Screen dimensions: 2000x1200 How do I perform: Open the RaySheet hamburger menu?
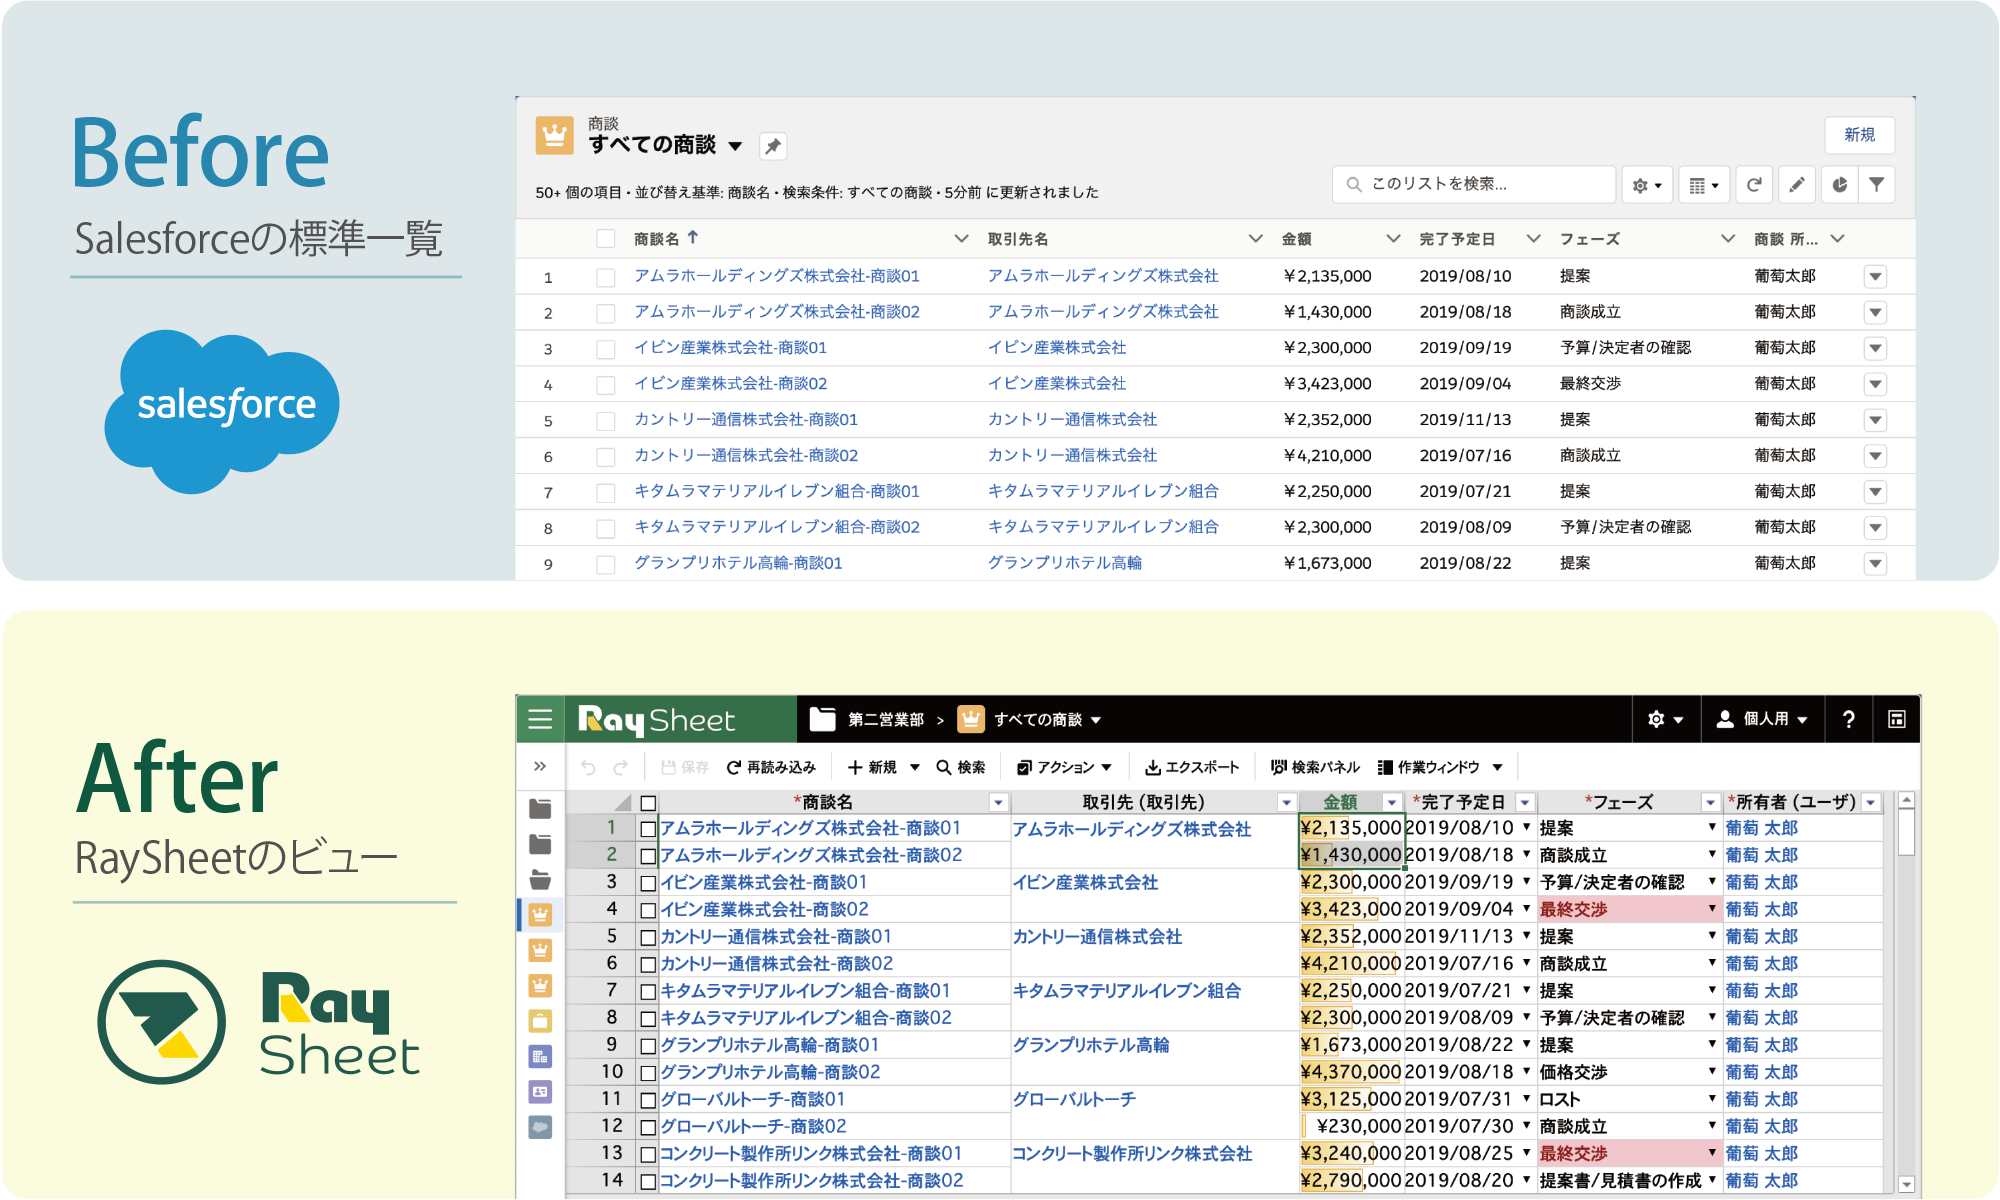pos(540,719)
